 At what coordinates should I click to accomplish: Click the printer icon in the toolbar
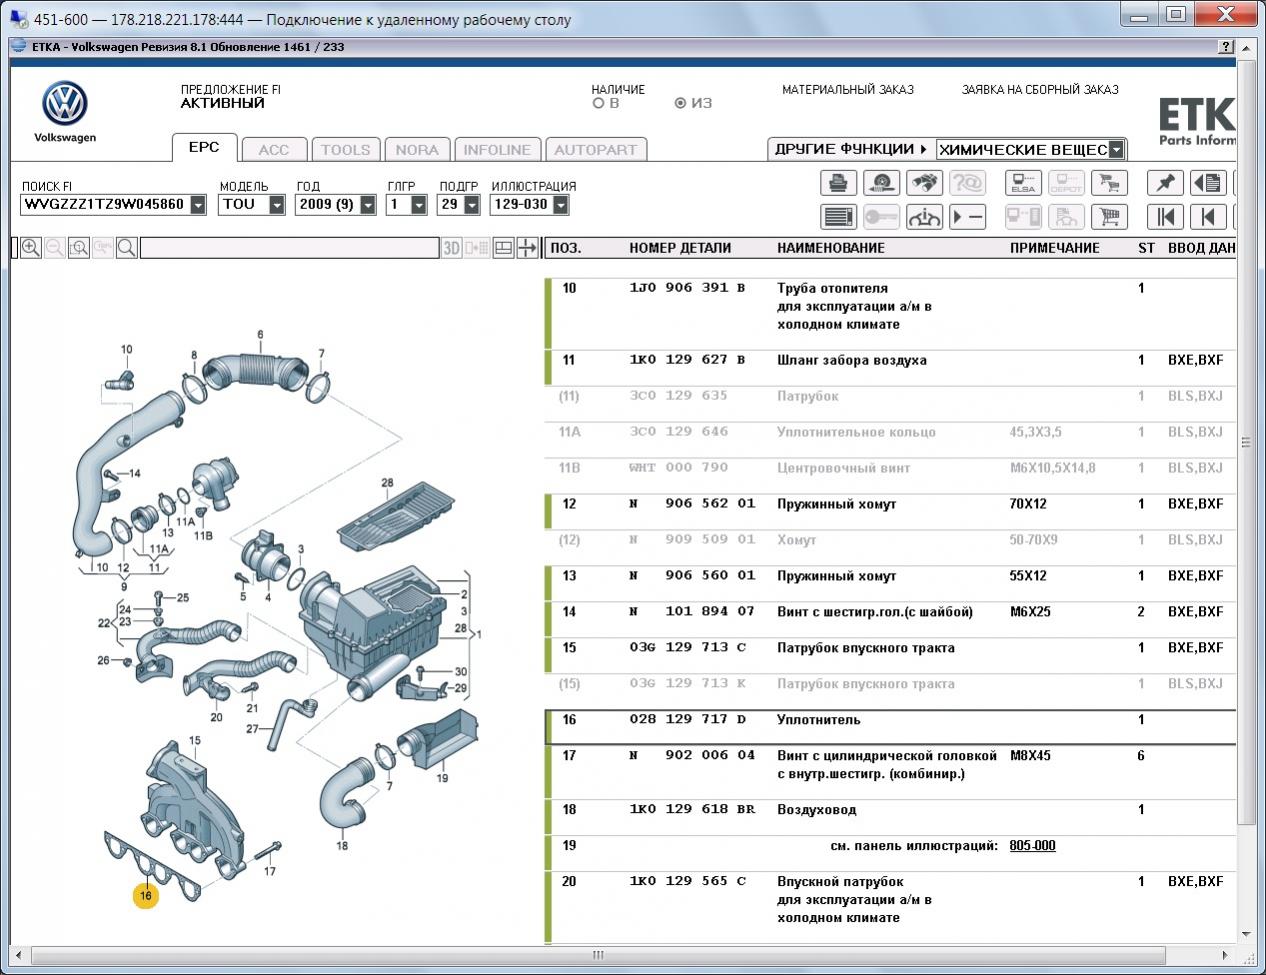[838, 183]
